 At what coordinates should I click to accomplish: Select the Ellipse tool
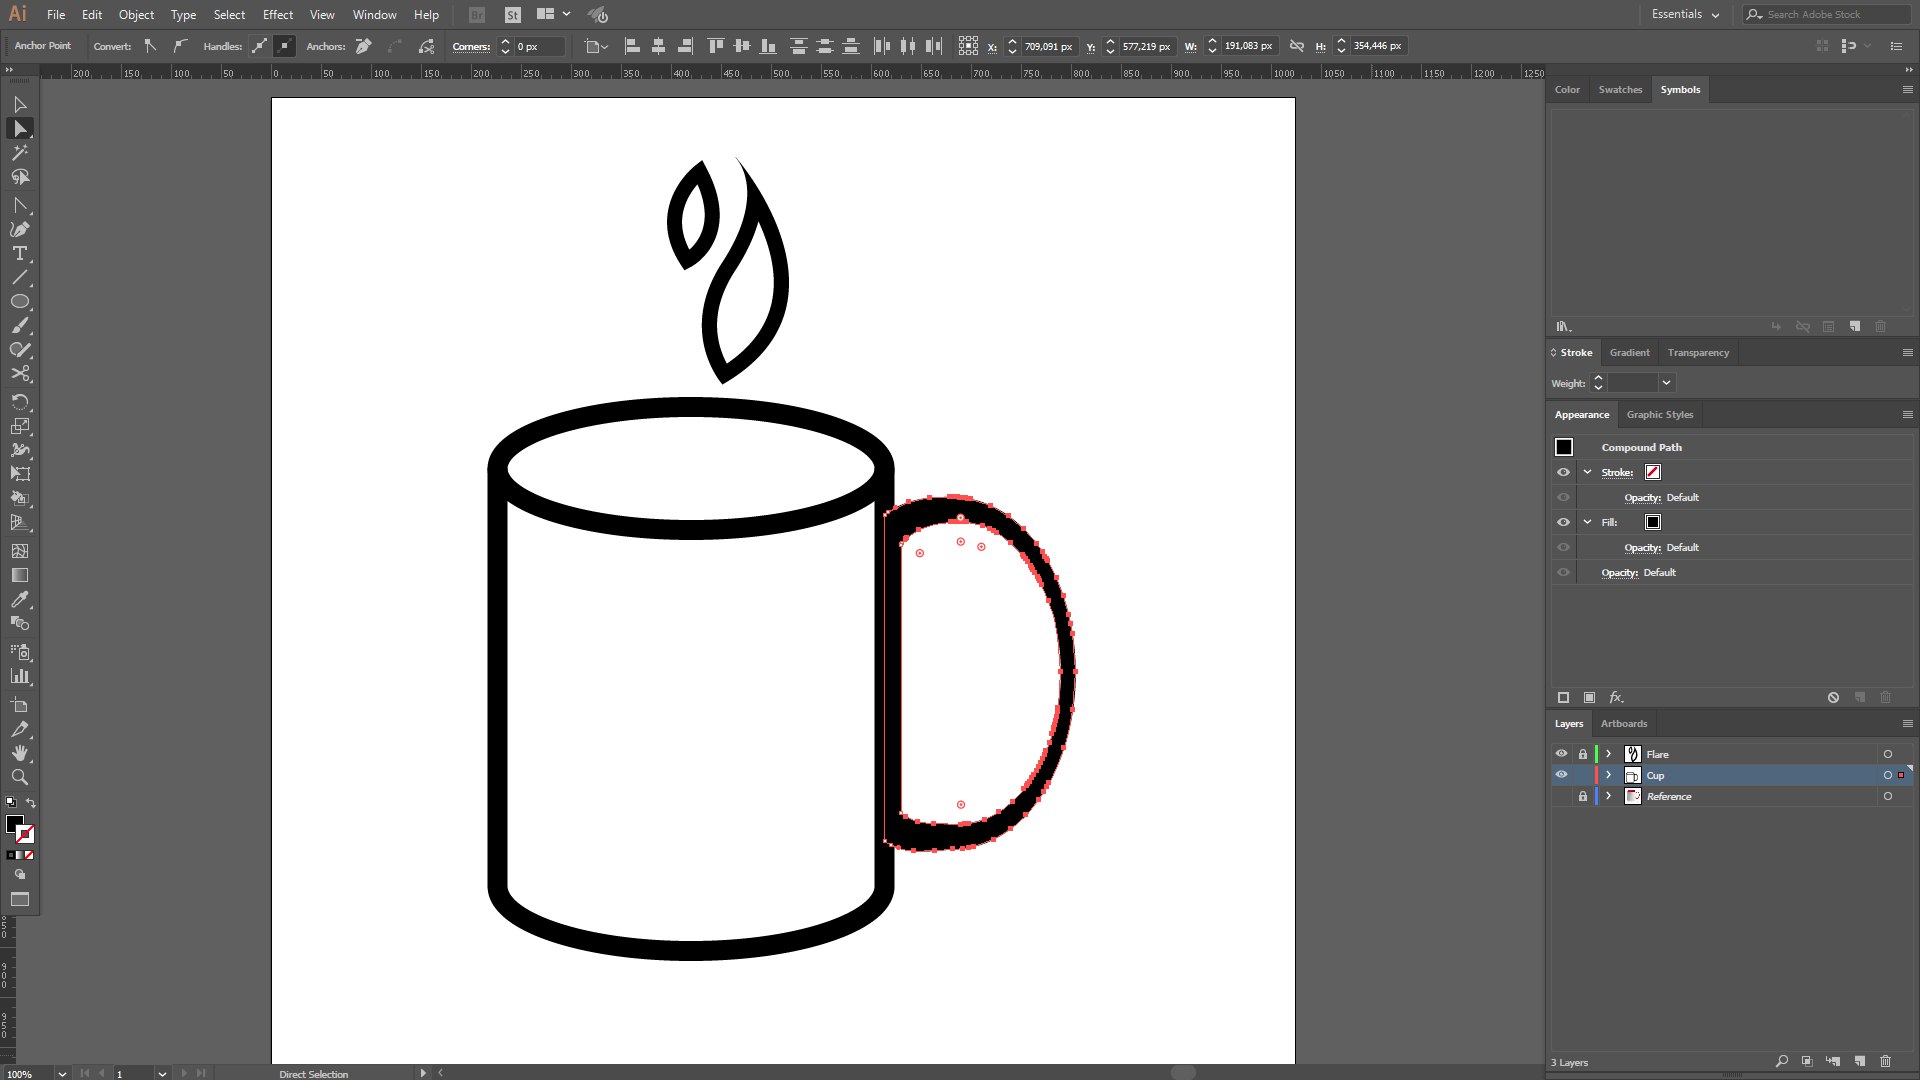[20, 302]
